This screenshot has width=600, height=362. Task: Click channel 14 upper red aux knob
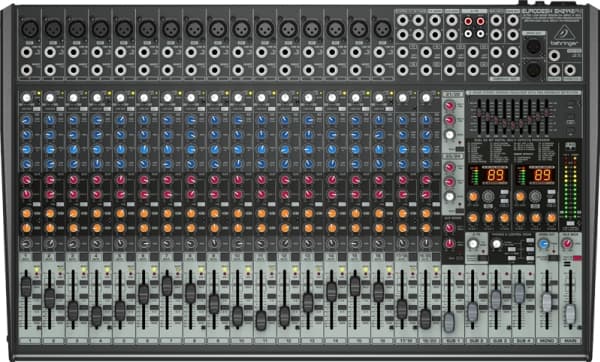tap(332, 180)
